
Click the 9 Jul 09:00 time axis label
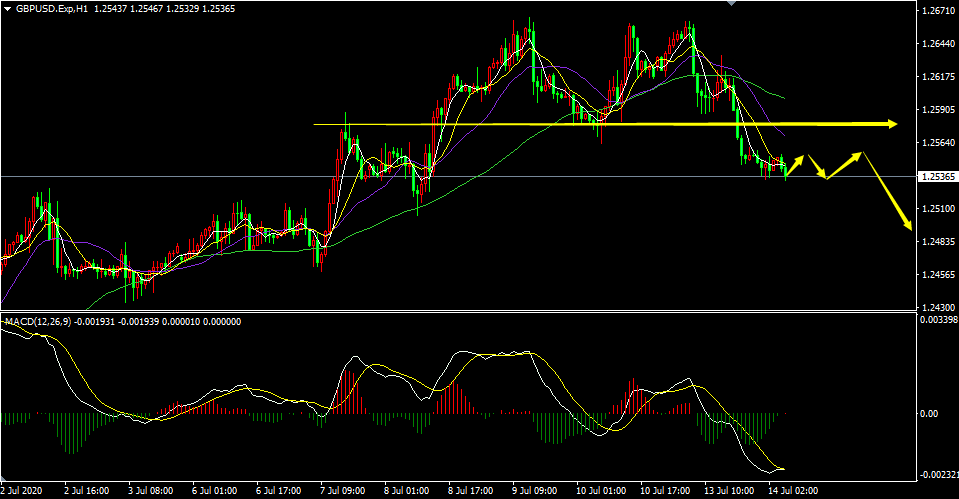pyautogui.click(x=535, y=490)
